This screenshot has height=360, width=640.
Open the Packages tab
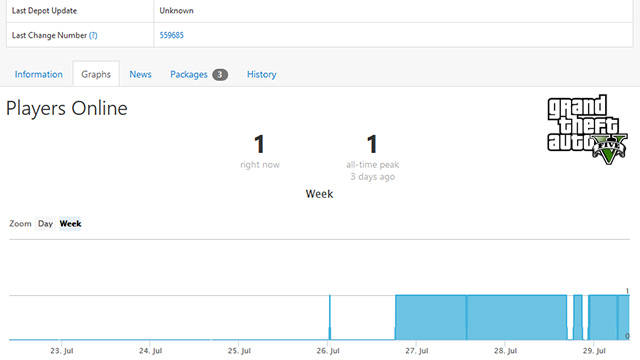pos(189,74)
